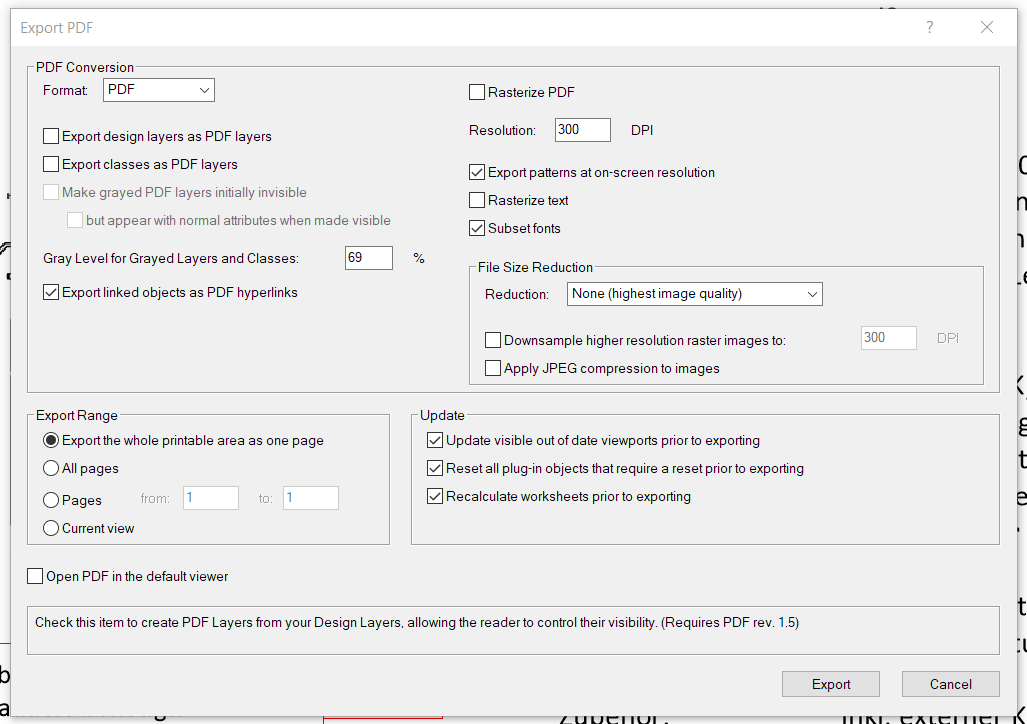Disable Subset fonts
This screenshot has height=724, width=1027.
[x=477, y=227]
